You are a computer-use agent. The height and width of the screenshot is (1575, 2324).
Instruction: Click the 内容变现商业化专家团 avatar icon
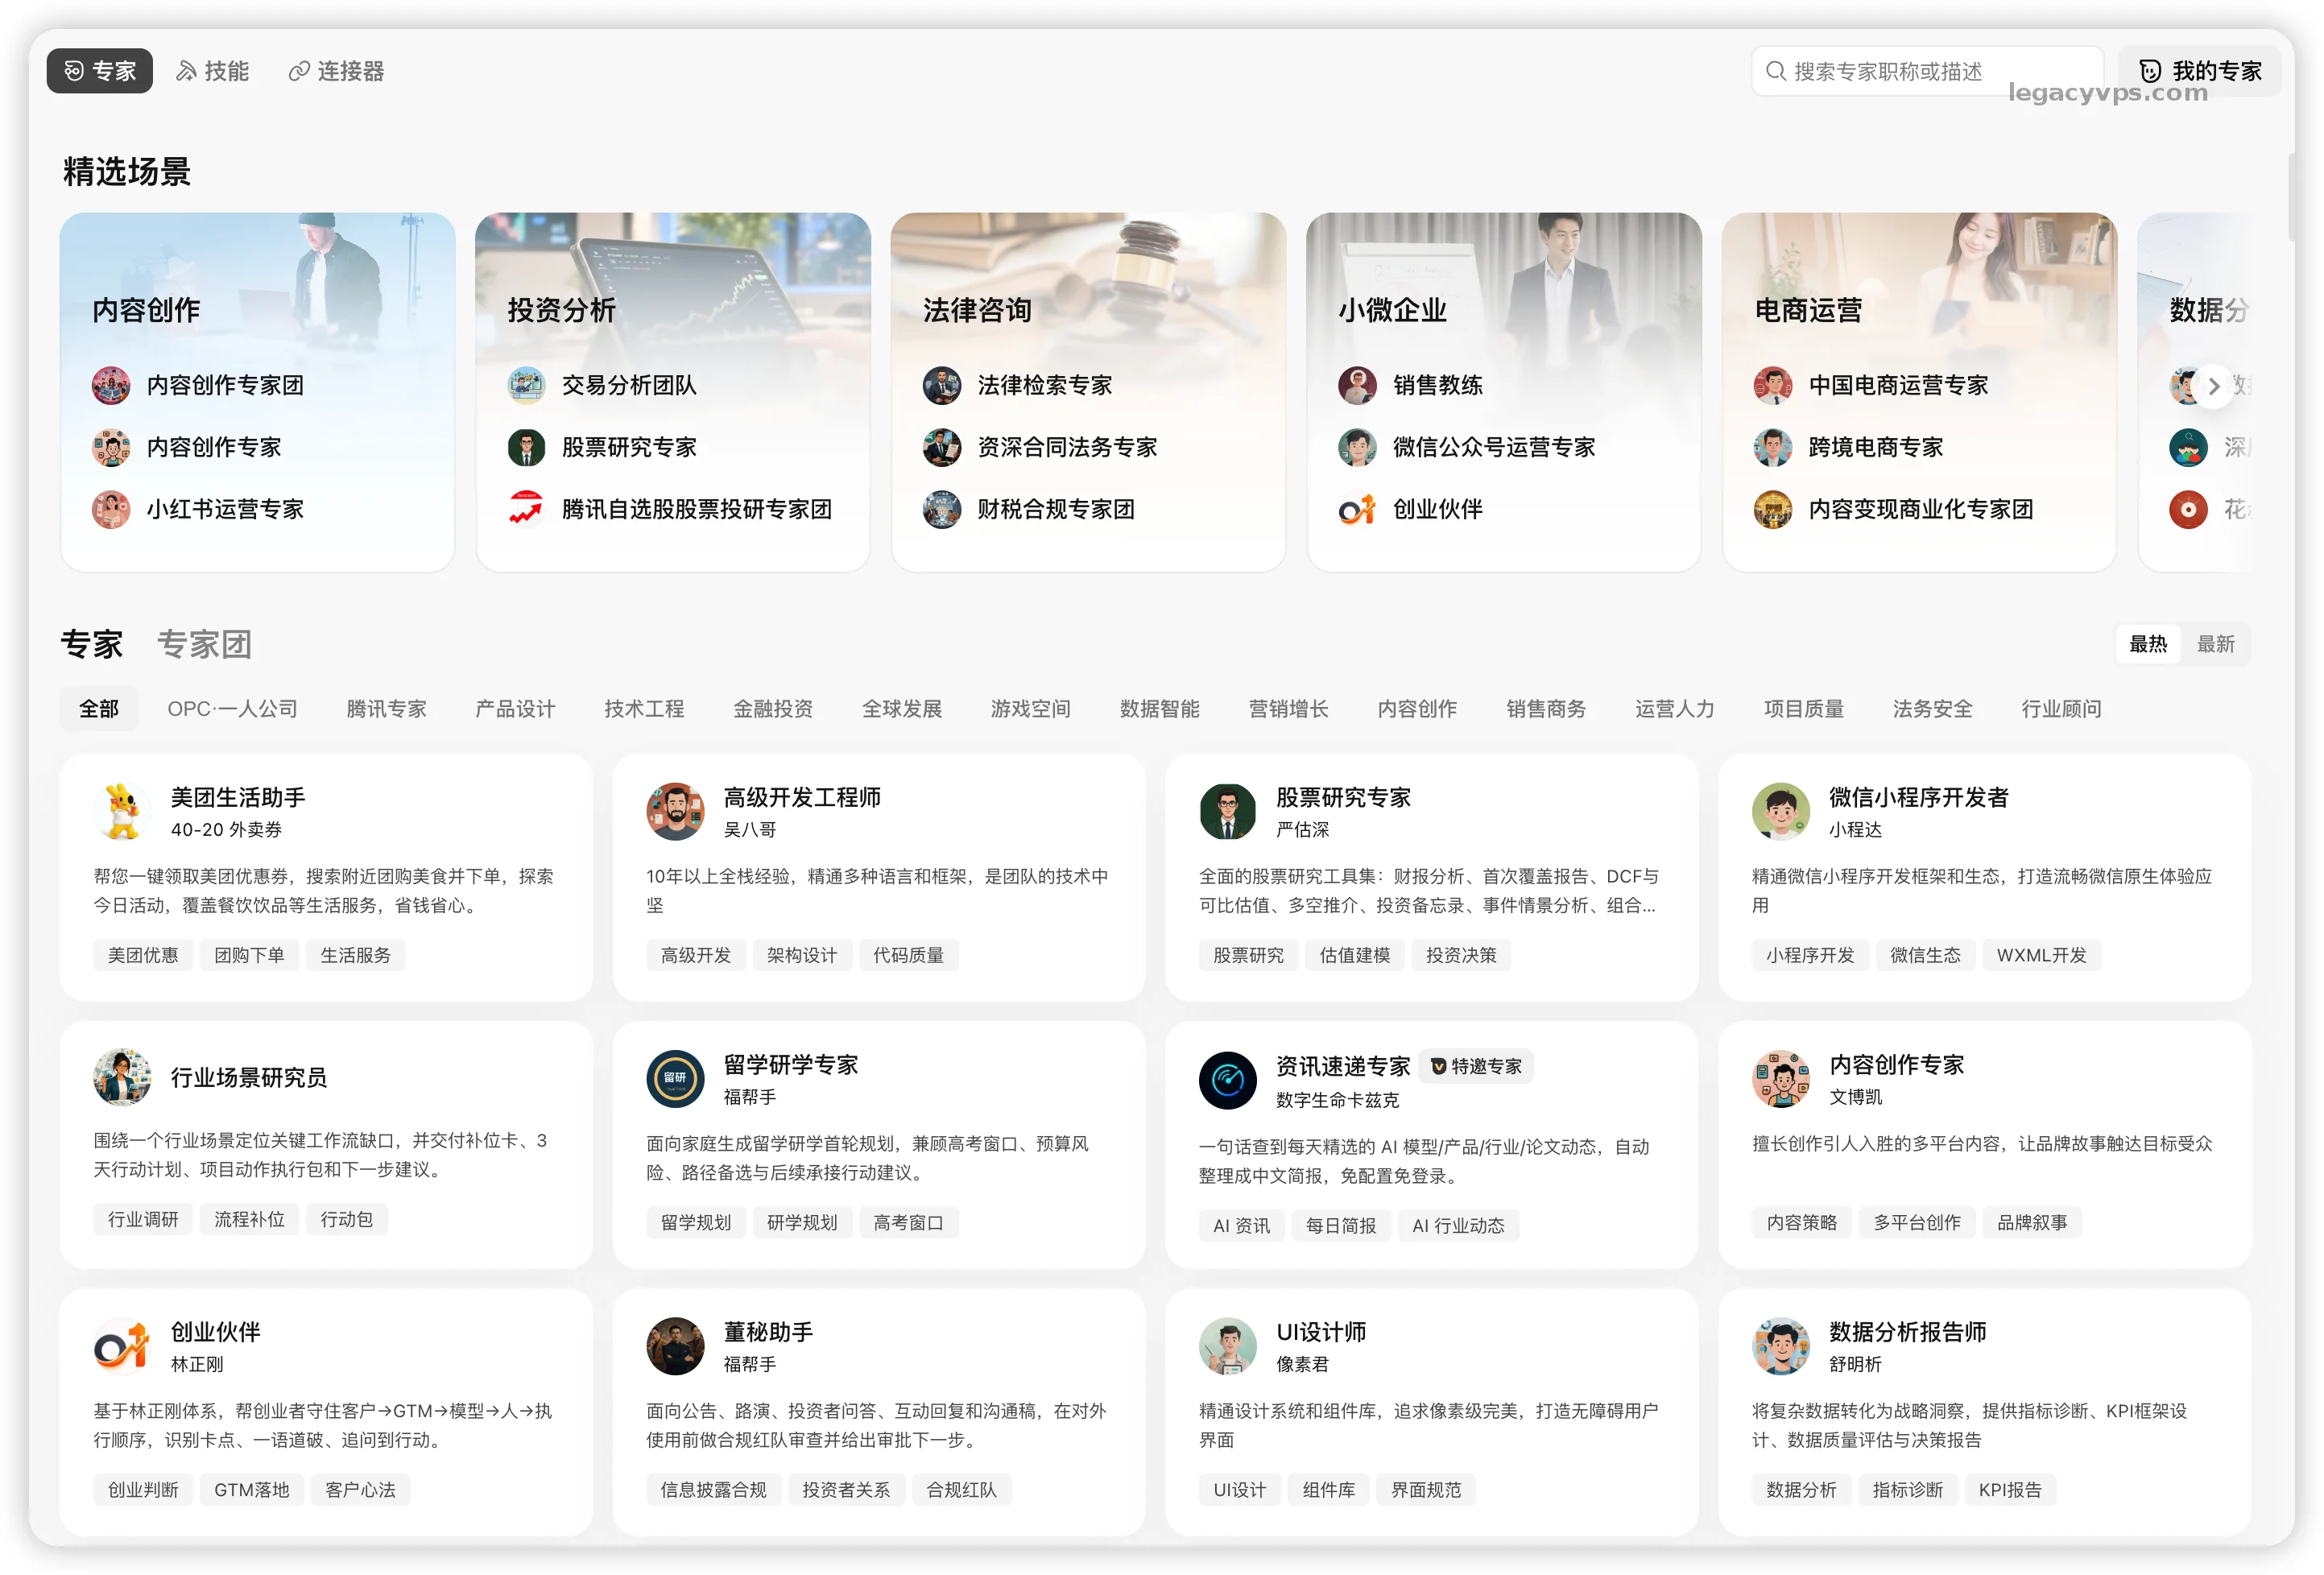[1772, 509]
